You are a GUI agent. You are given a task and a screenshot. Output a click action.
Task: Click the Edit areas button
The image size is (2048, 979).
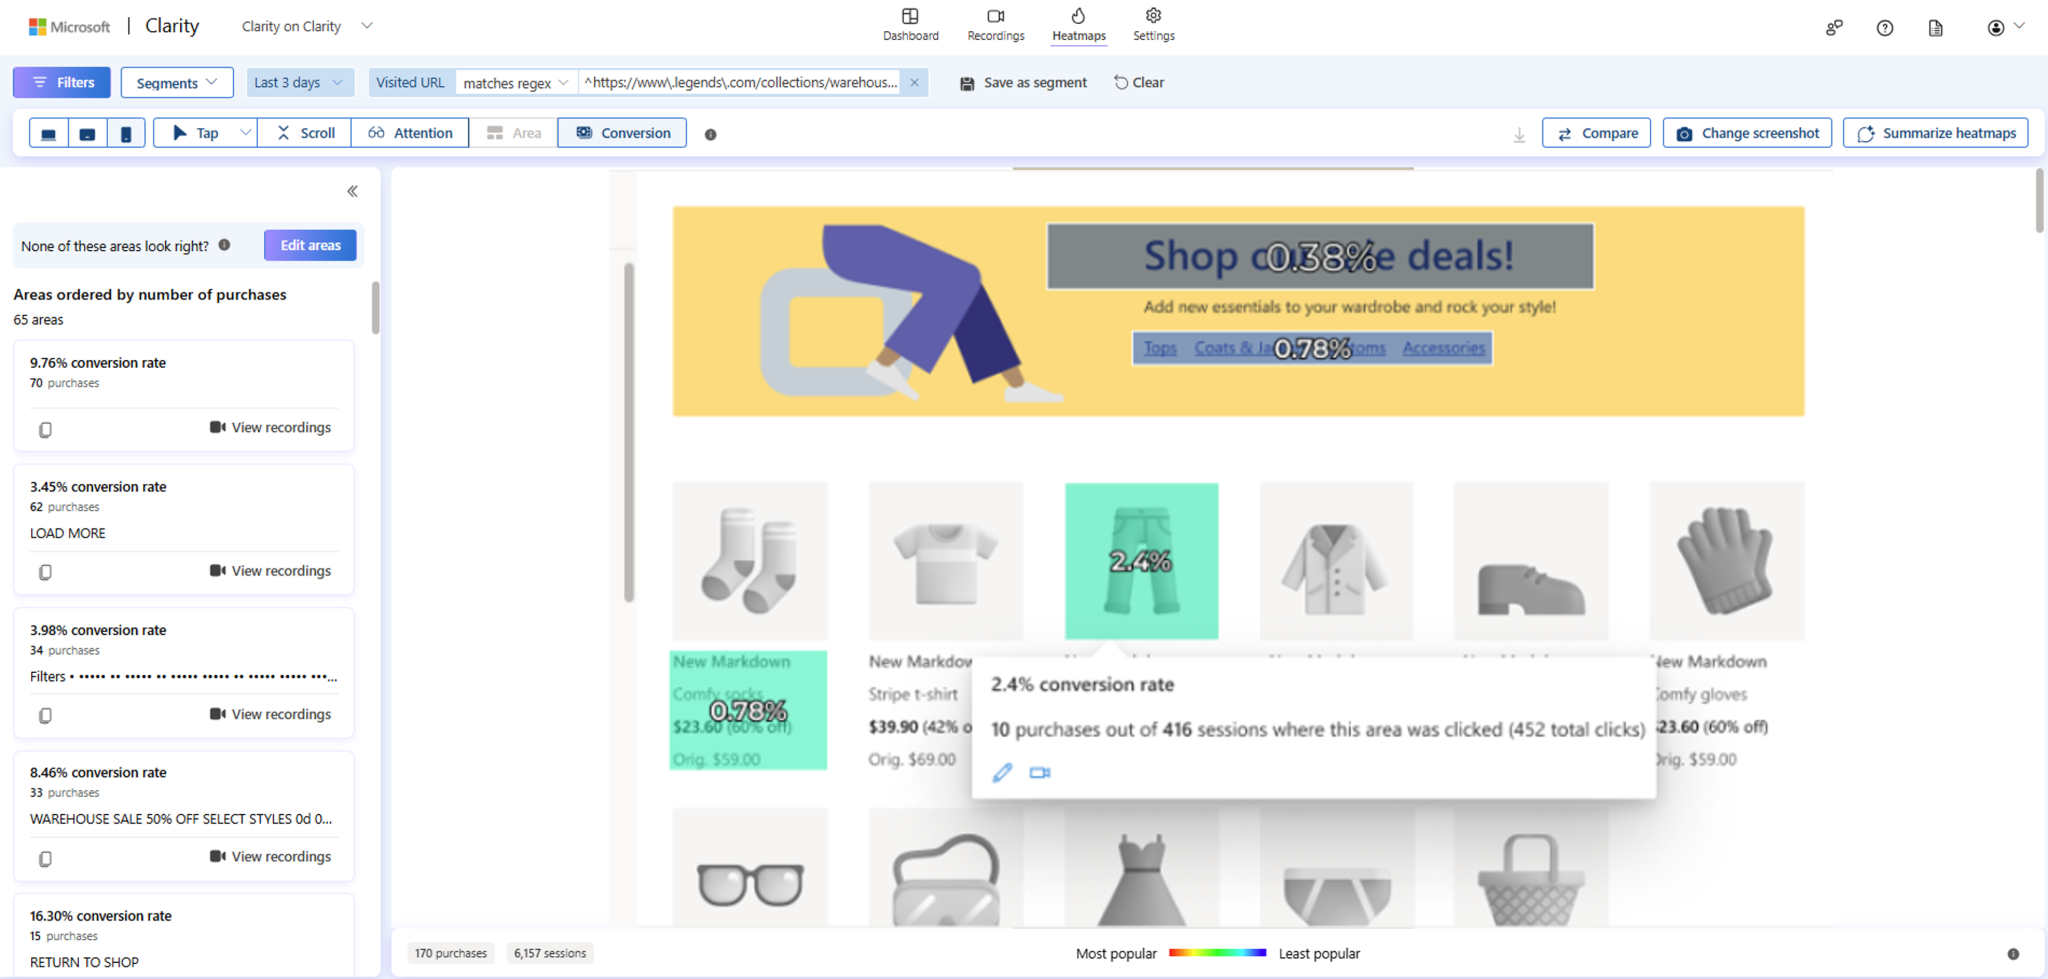tap(310, 245)
